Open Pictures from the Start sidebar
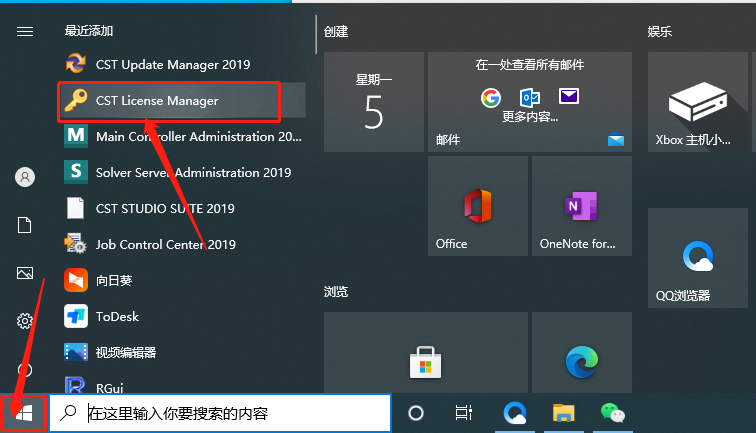Screen dimensions: 756x433 tap(25, 273)
